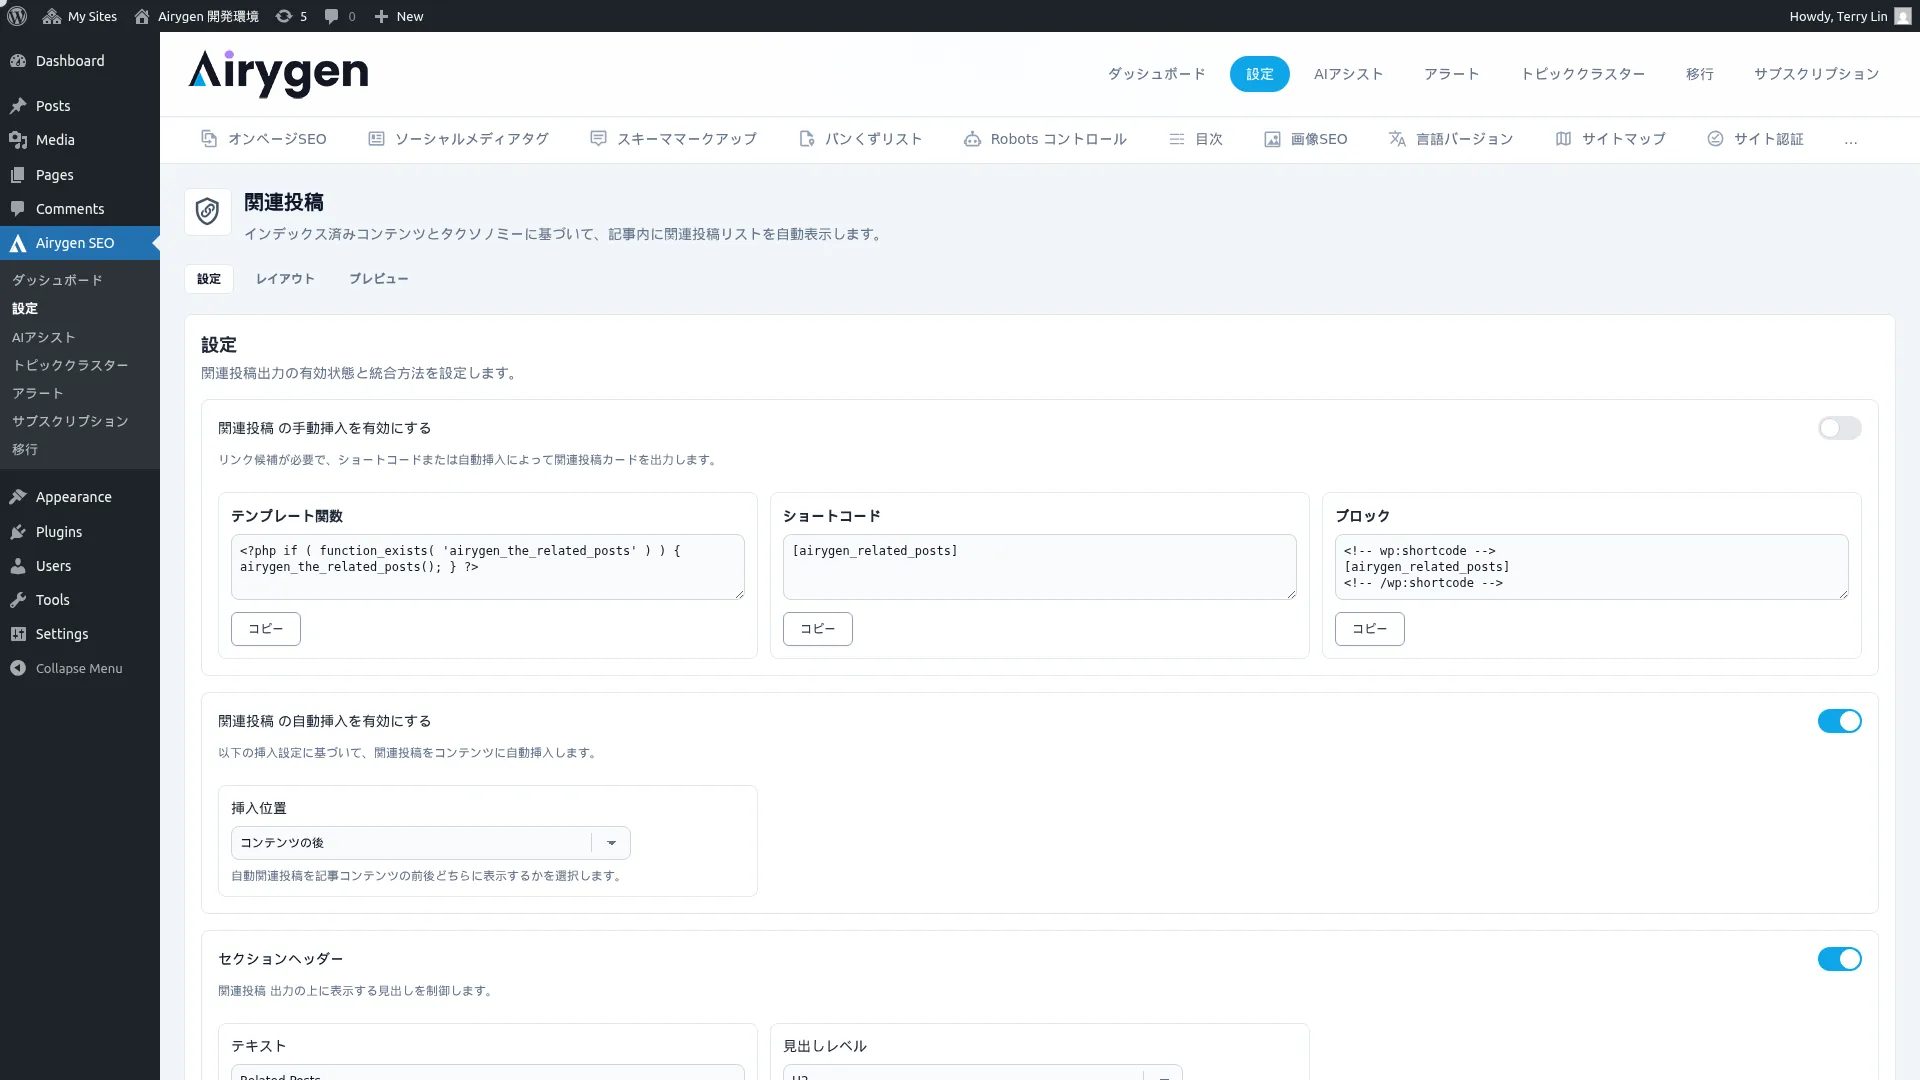Click the 目次 list icon

1177,139
